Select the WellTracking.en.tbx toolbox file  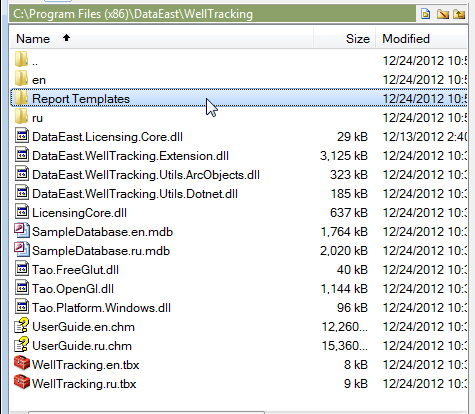point(239,364)
